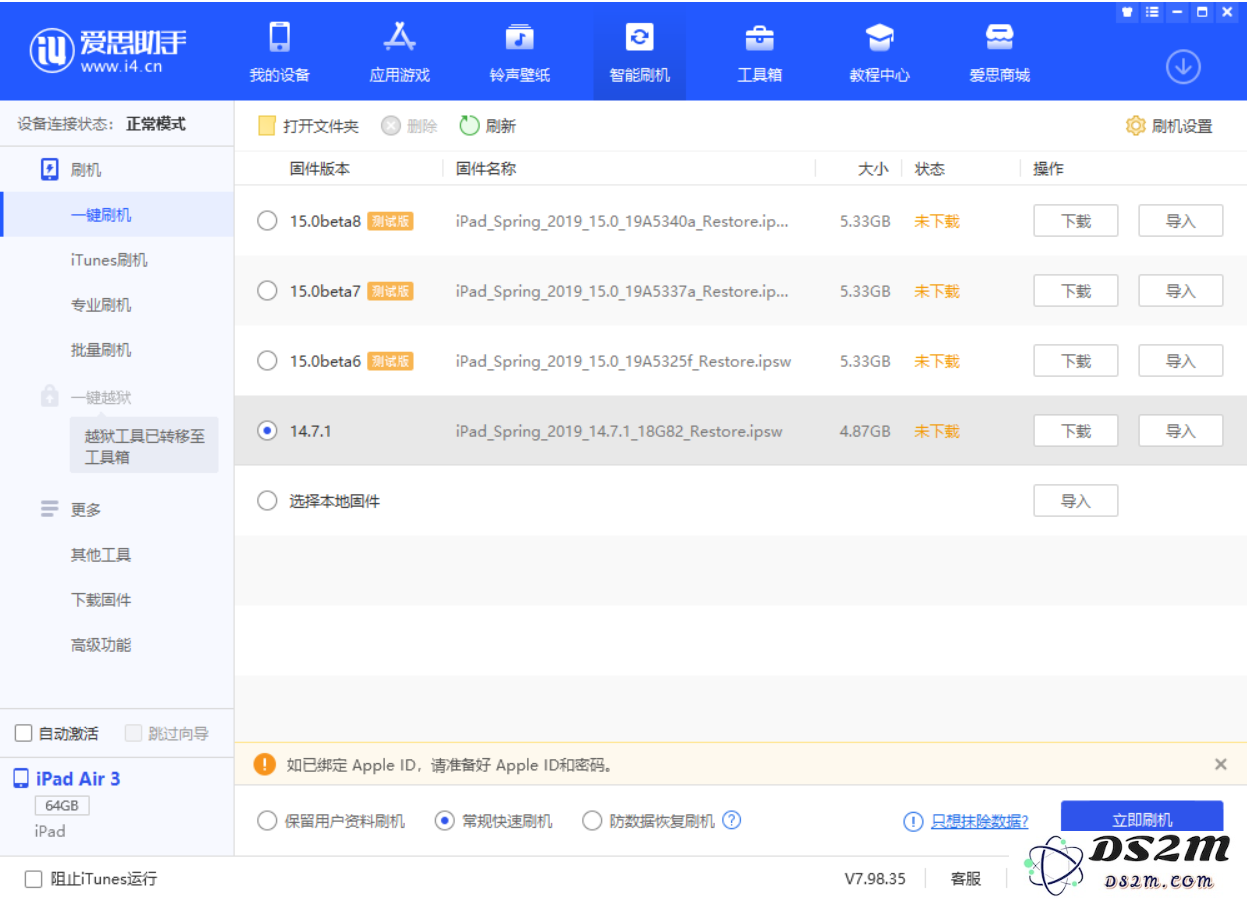Import firmware for 14.7.1 row
1247x899 pixels.
(1180, 431)
